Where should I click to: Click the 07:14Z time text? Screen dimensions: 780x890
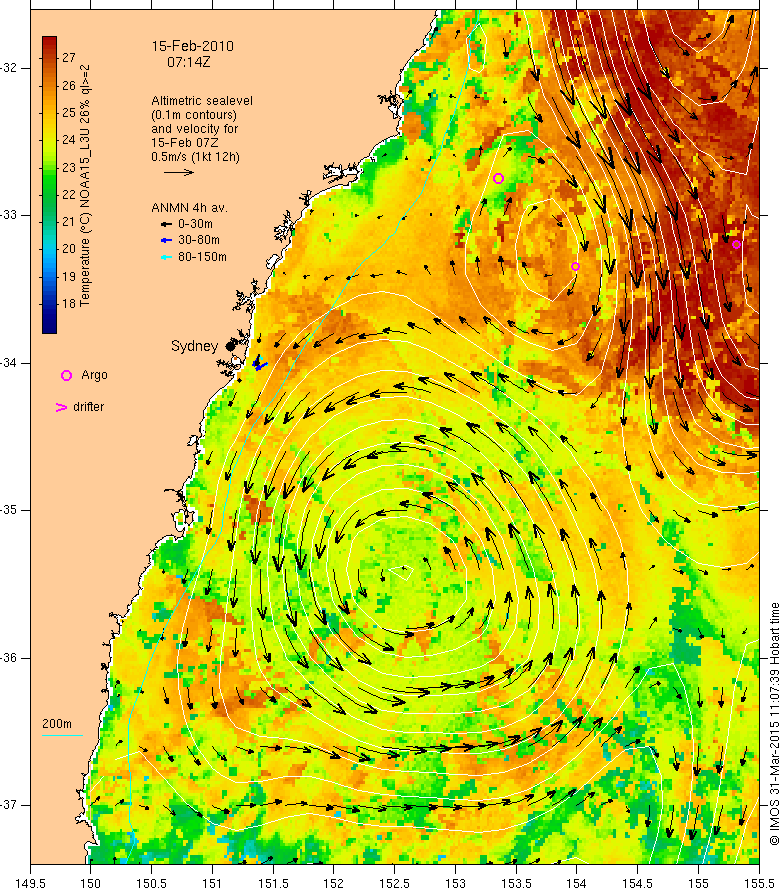(x=188, y=62)
